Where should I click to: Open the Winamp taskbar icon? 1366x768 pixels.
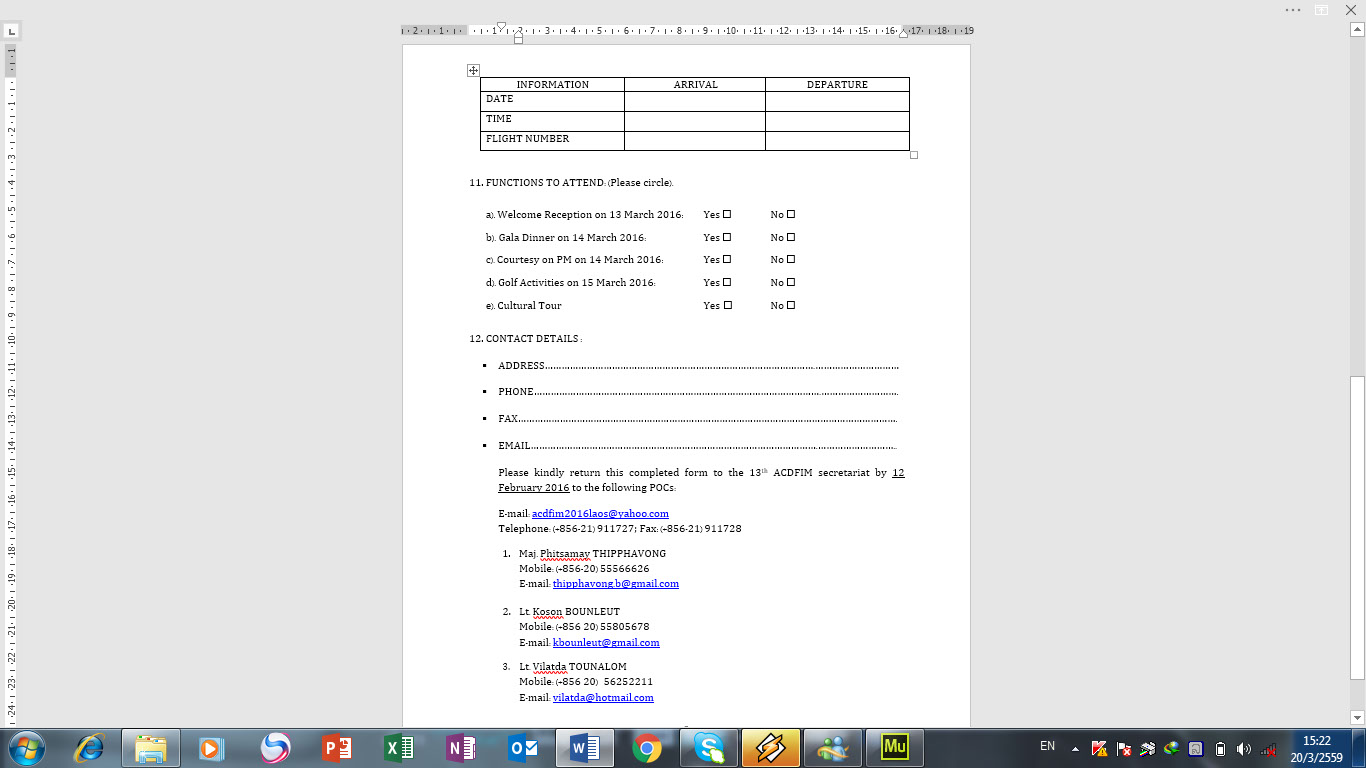click(771, 747)
